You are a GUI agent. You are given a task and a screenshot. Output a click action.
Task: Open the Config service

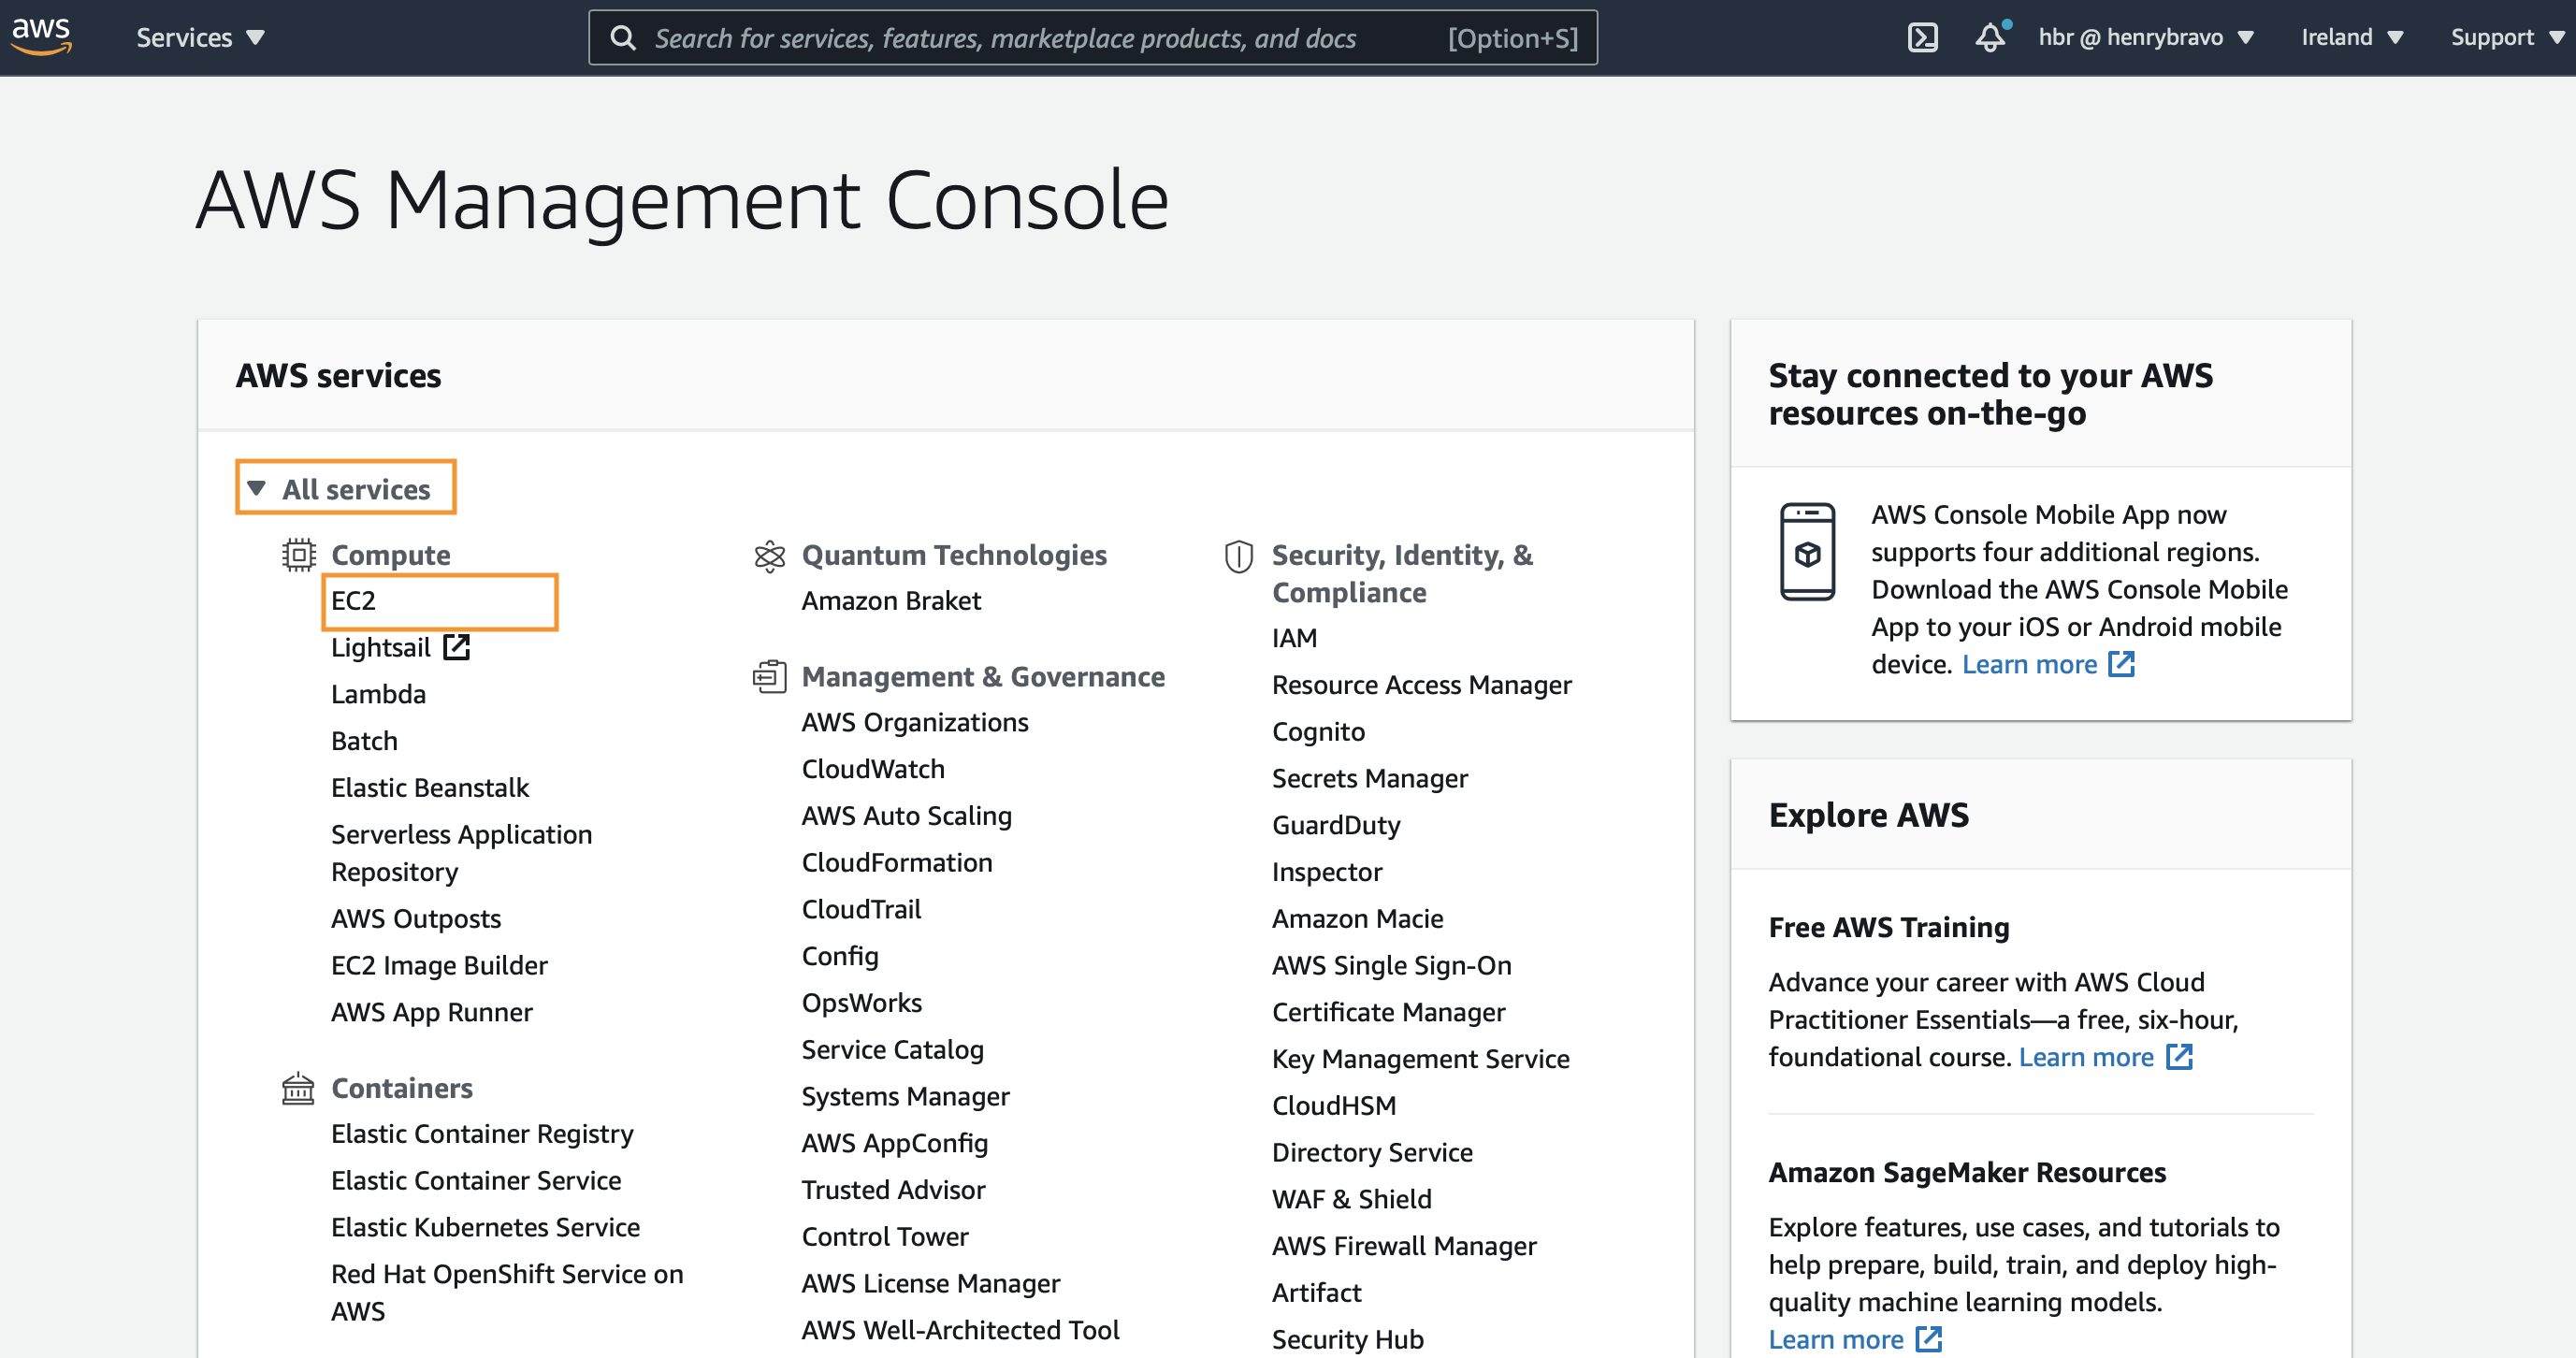[840, 957]
